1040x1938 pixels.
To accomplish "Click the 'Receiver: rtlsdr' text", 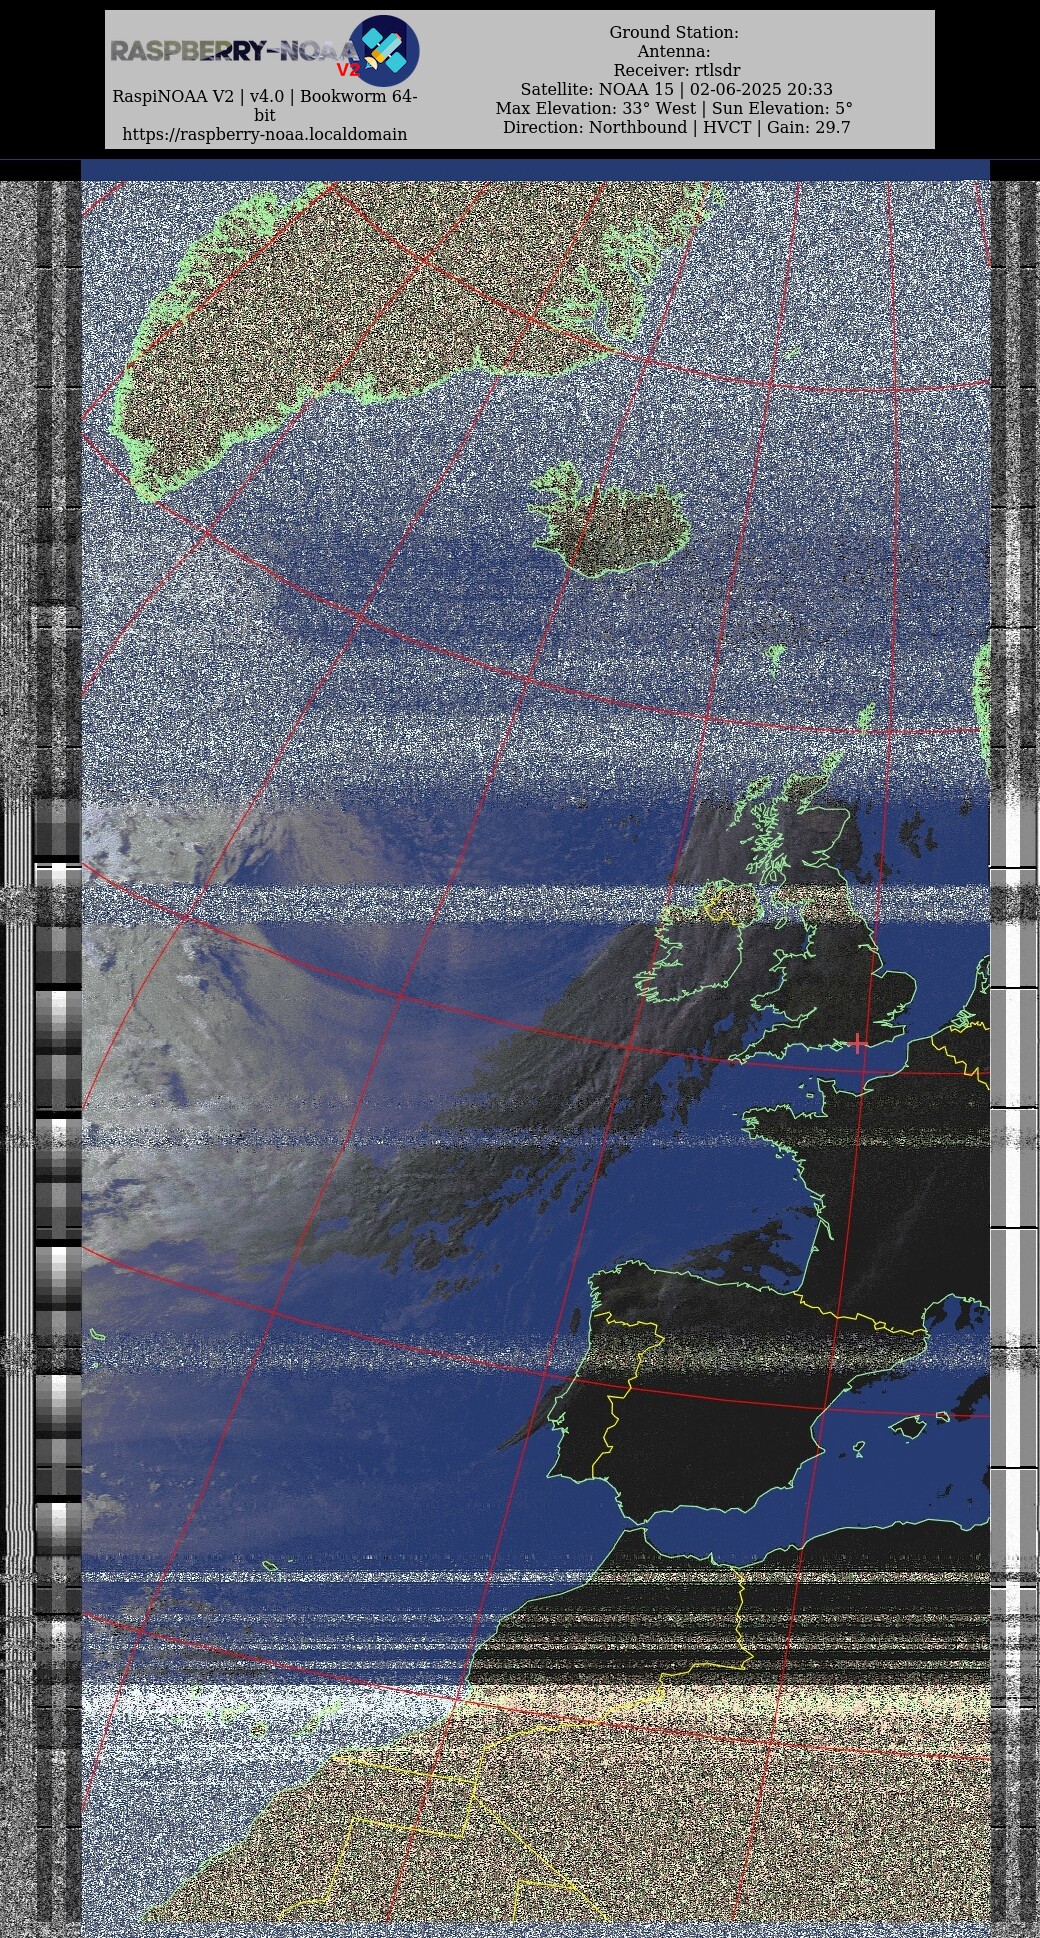I will pyautogui.click(x=676, y=71).
